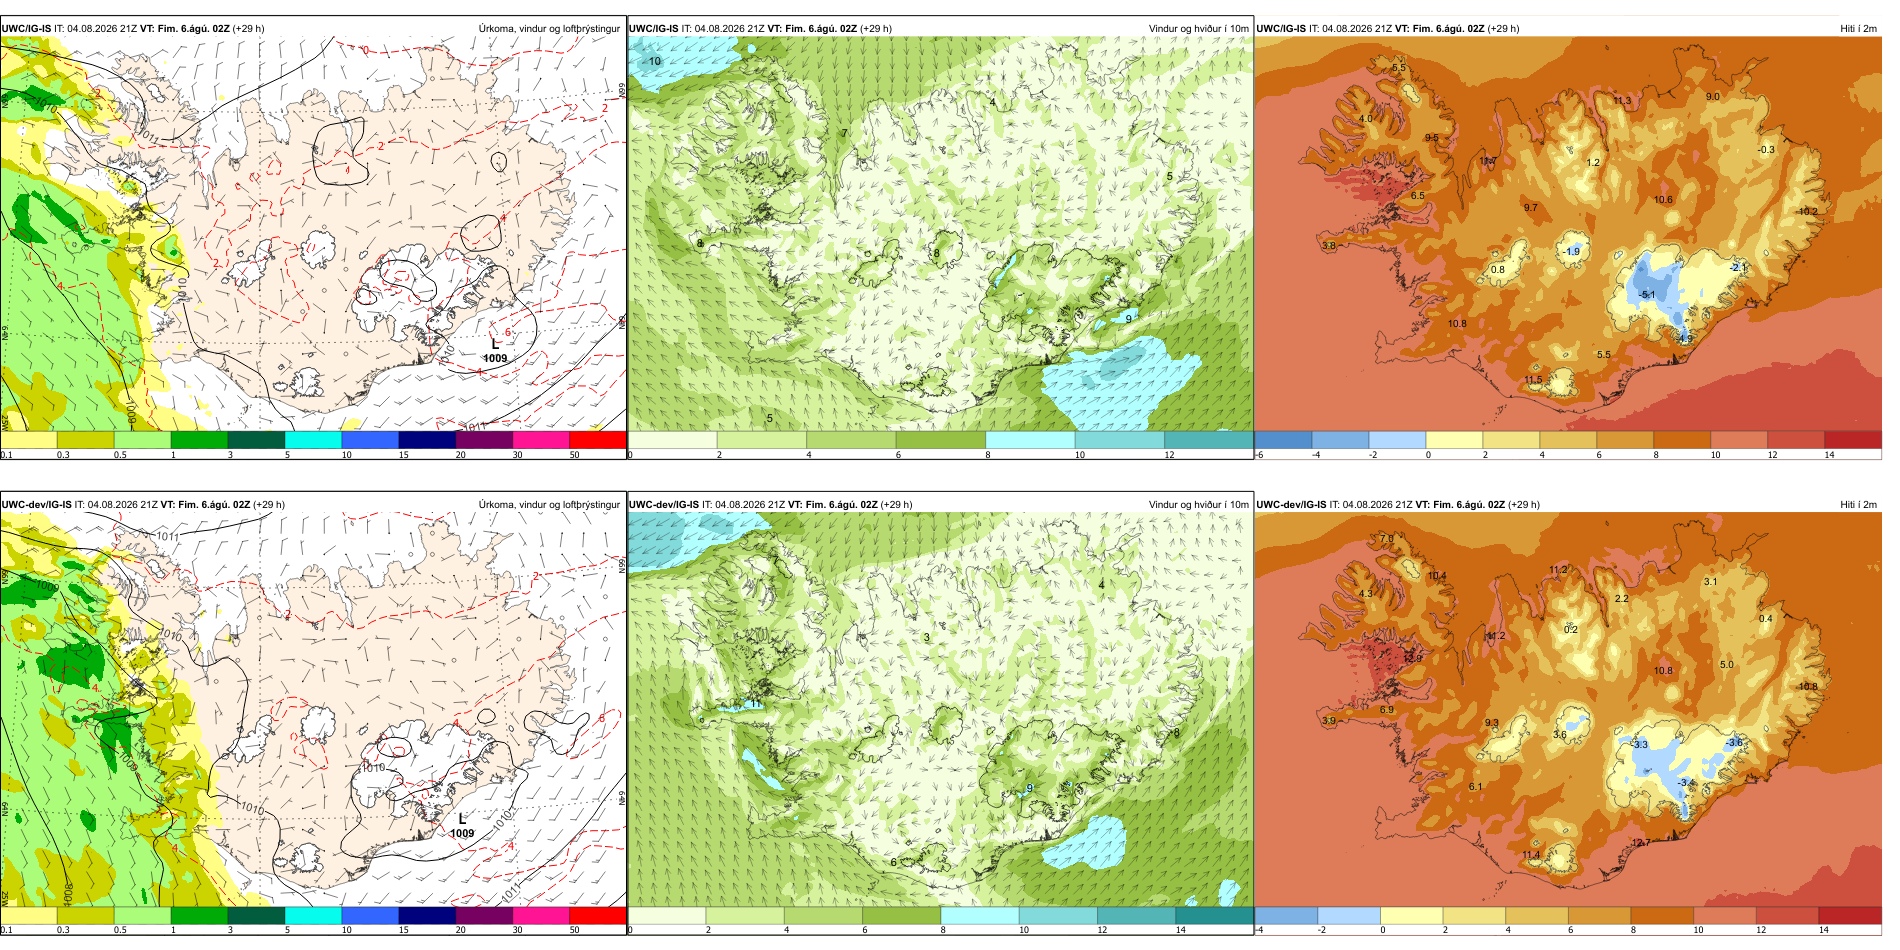Click the light cyan 8 swatch in the UWC/IG-IS wind legend
The image size is (1900, 950).
(x=1030, y=439)
